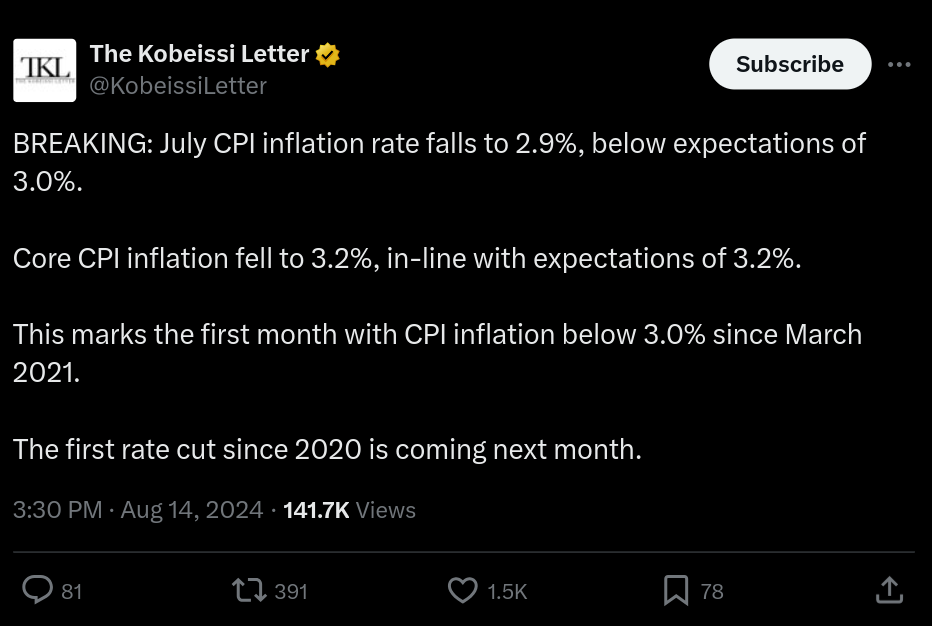
Task: Open the 3:30 PM Aug 14, 2024 timestamp
Action: pyautogui.click(x=138, y=510)
